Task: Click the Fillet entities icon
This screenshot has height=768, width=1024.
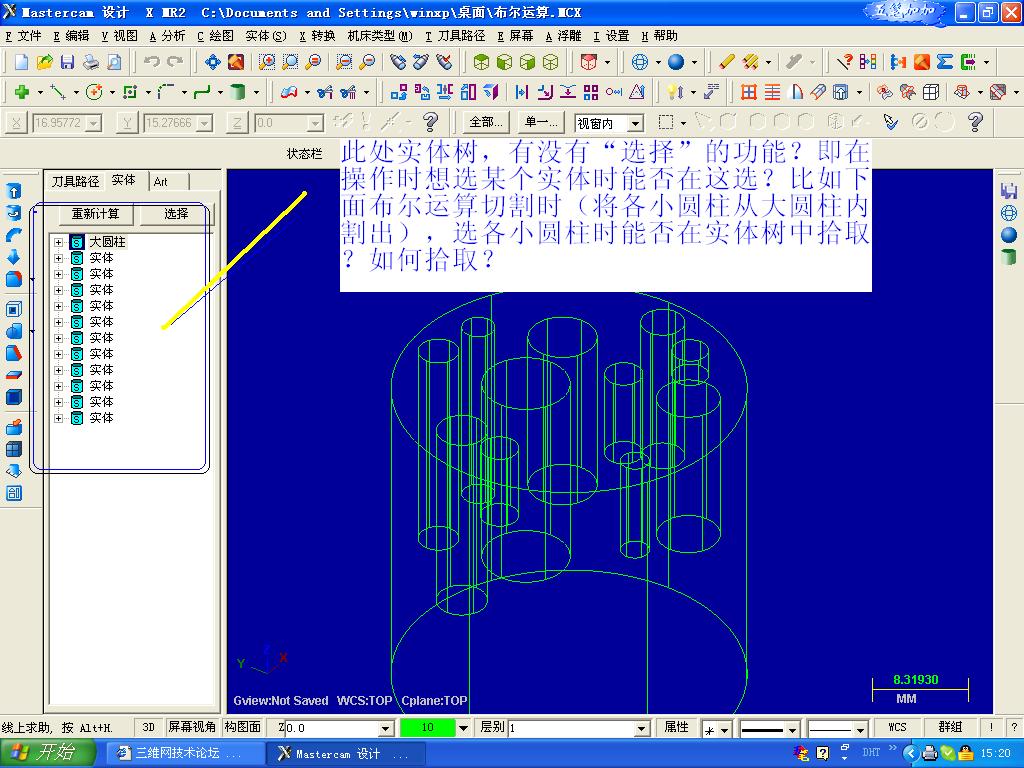Action: 166,92
